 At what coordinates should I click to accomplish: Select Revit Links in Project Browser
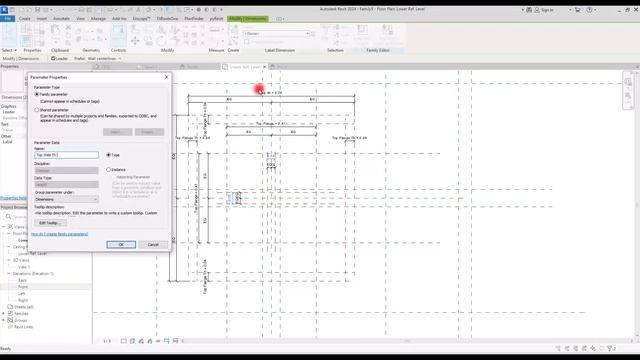coord(23,327)
